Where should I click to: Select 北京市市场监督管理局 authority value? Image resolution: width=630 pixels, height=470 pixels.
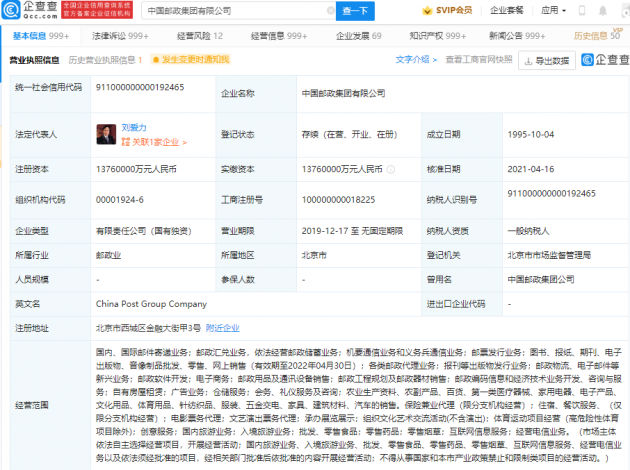549,255
